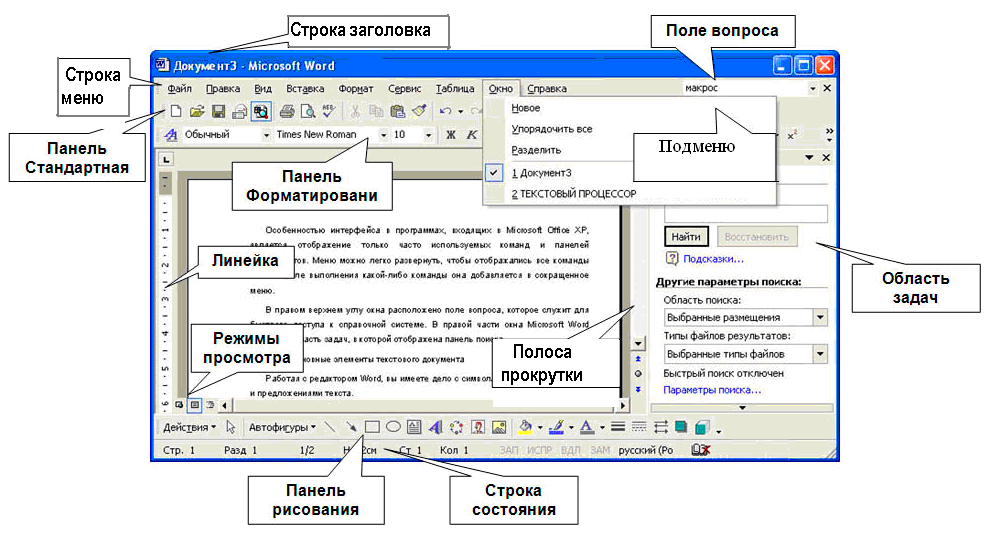
Task: Select checked window 1 Документ3
Action: 541,173
